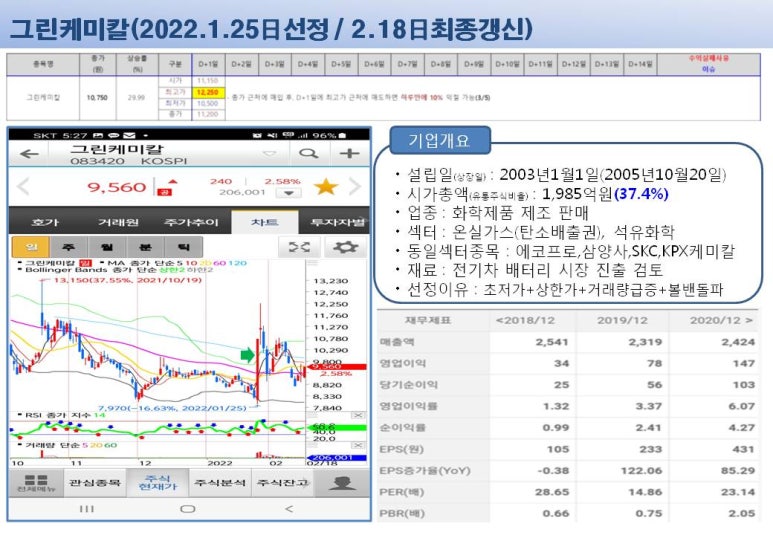Click the 2019/12 column header
This screenshot has width=773, height=535.
(622, 321)
